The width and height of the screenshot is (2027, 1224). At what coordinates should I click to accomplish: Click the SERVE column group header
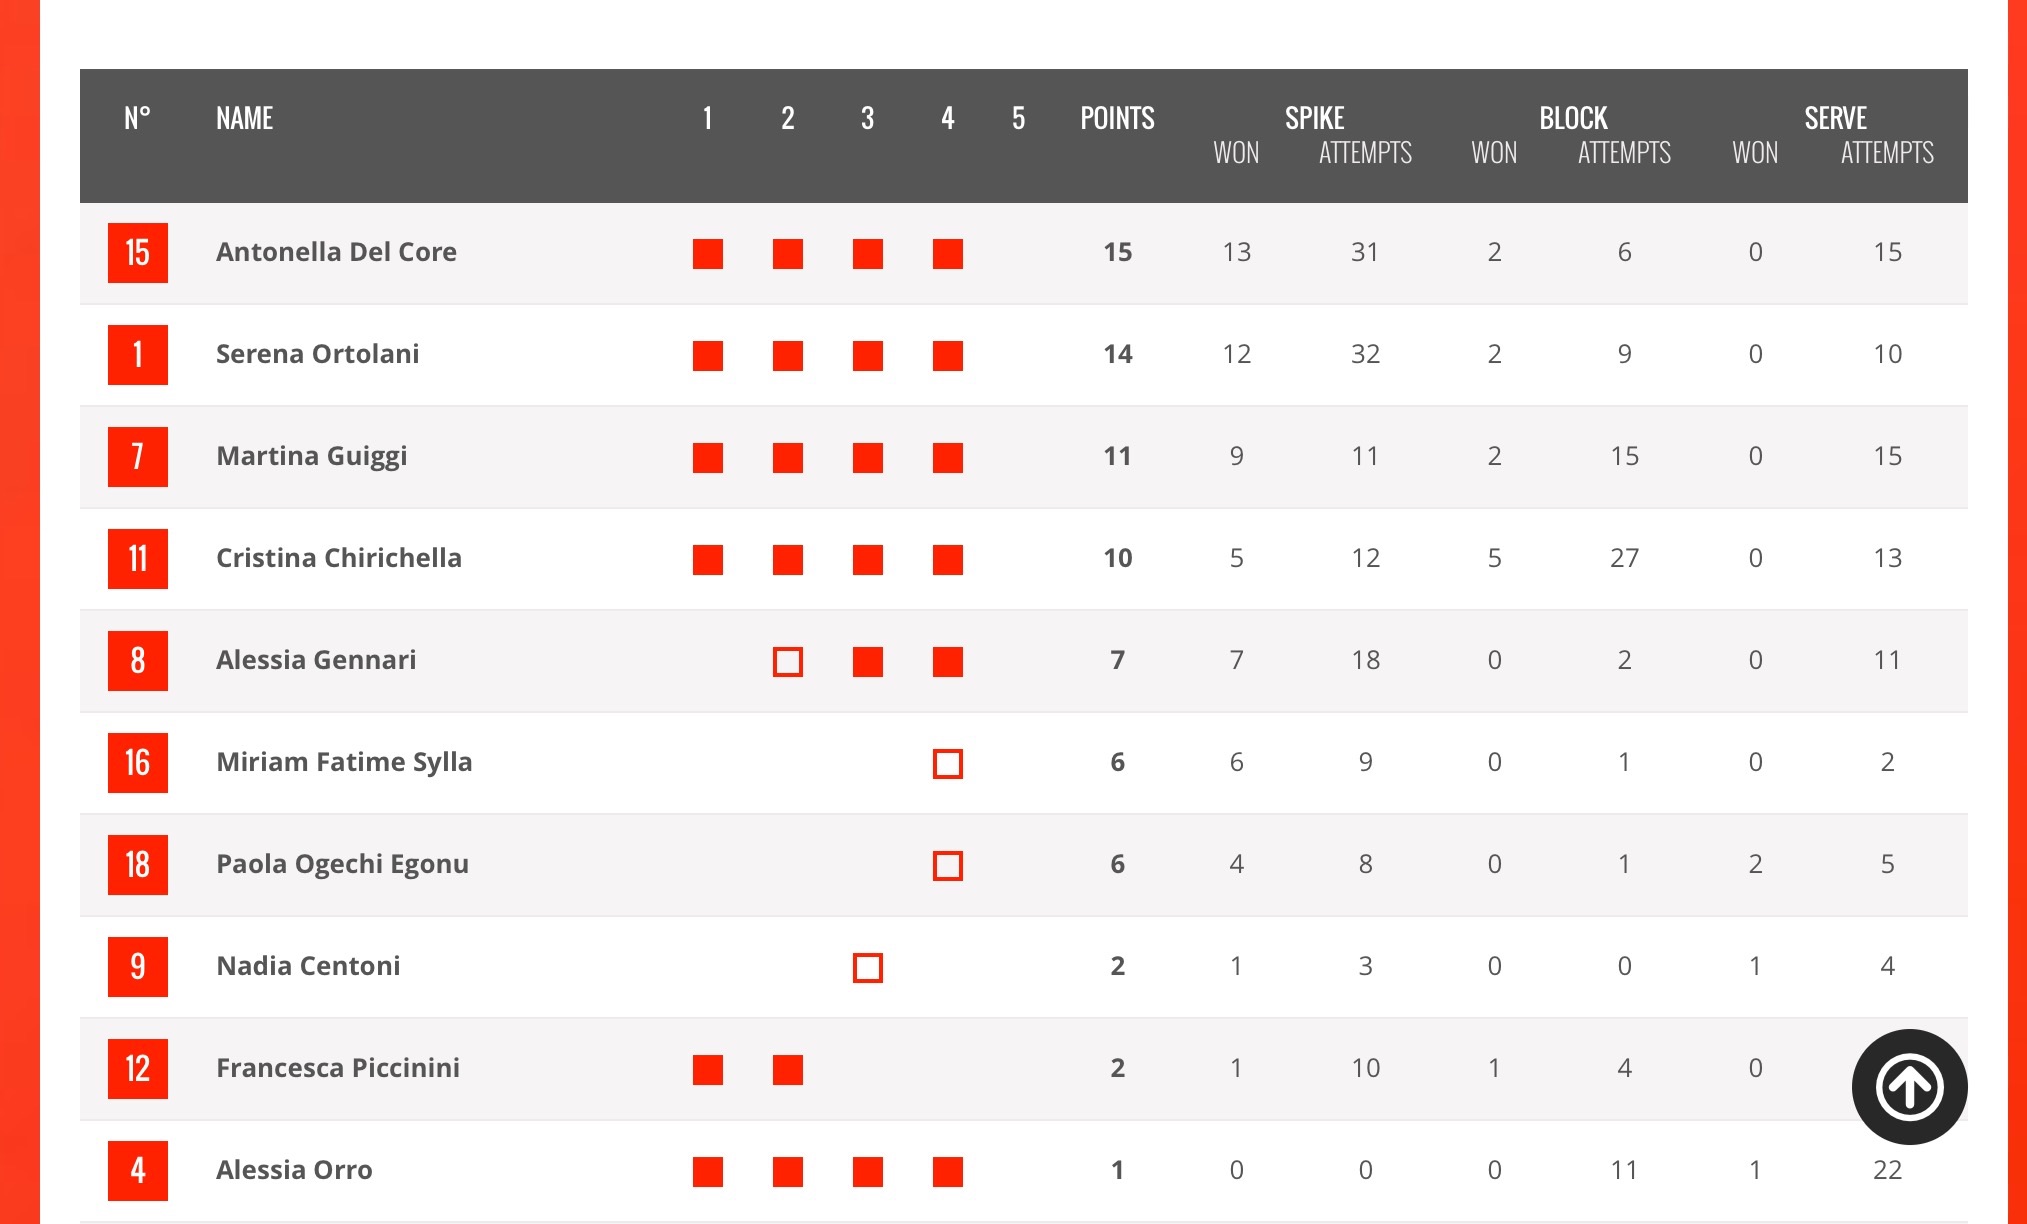1835,118
